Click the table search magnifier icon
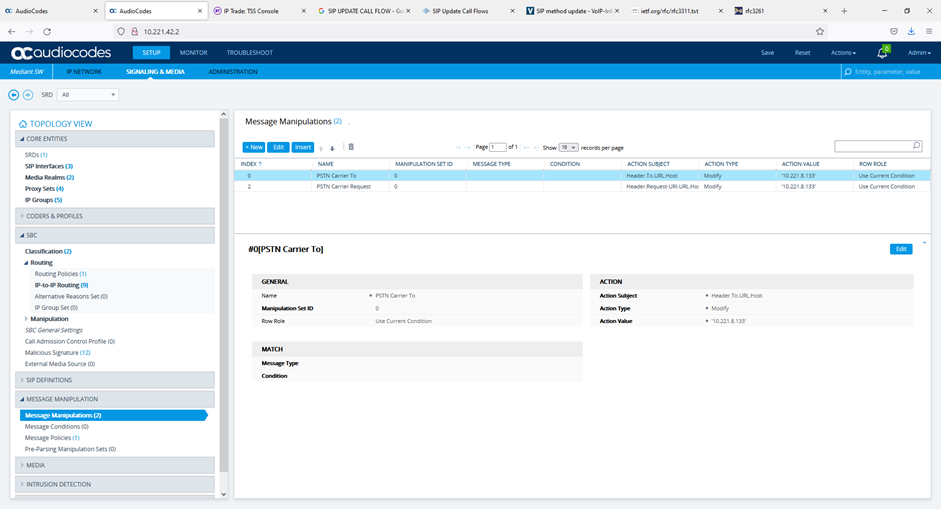 tap(916, 146)
